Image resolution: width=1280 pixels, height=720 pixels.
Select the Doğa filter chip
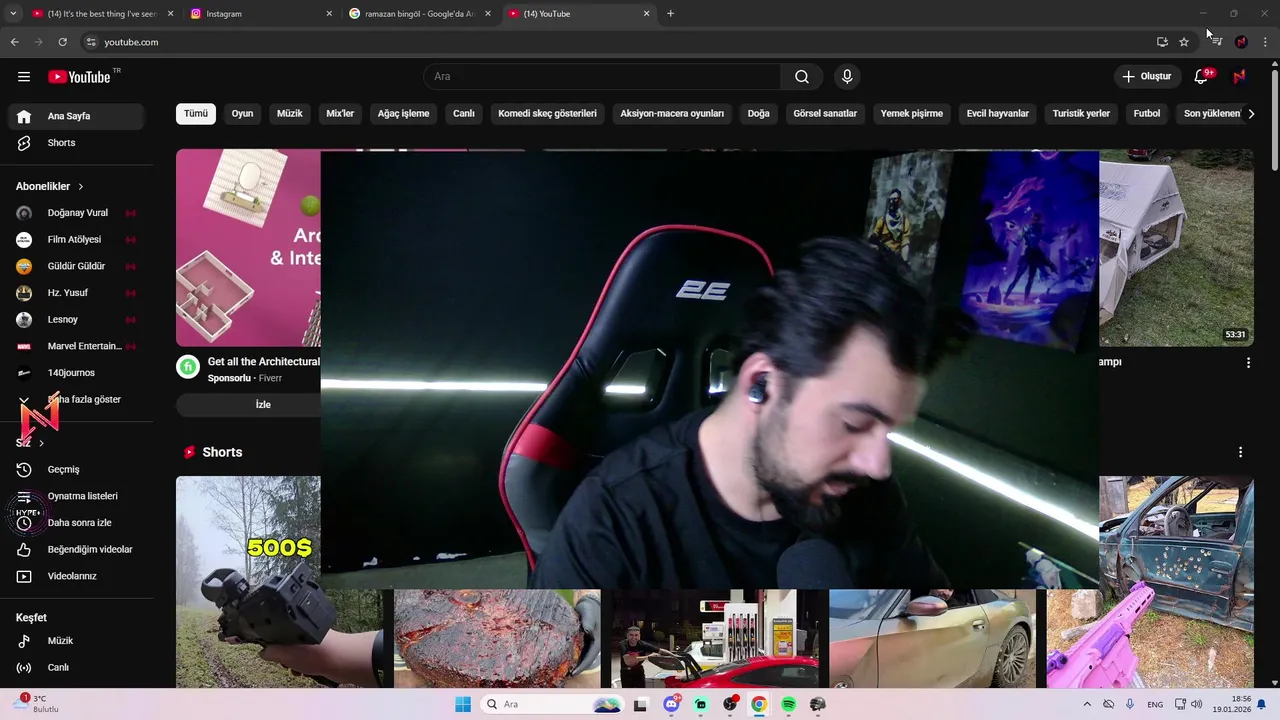click(759, 114)
